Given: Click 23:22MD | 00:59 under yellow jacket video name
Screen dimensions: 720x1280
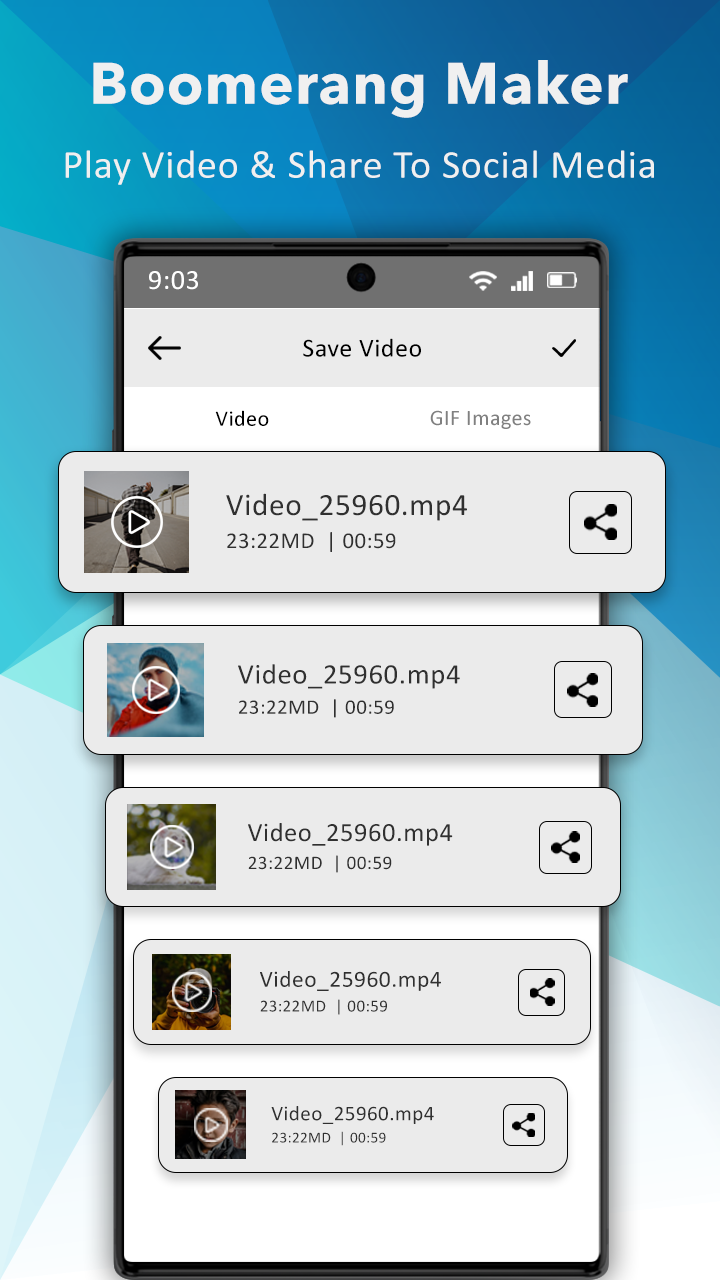Looking at the screenshot, I should (x=324, y=1007).
